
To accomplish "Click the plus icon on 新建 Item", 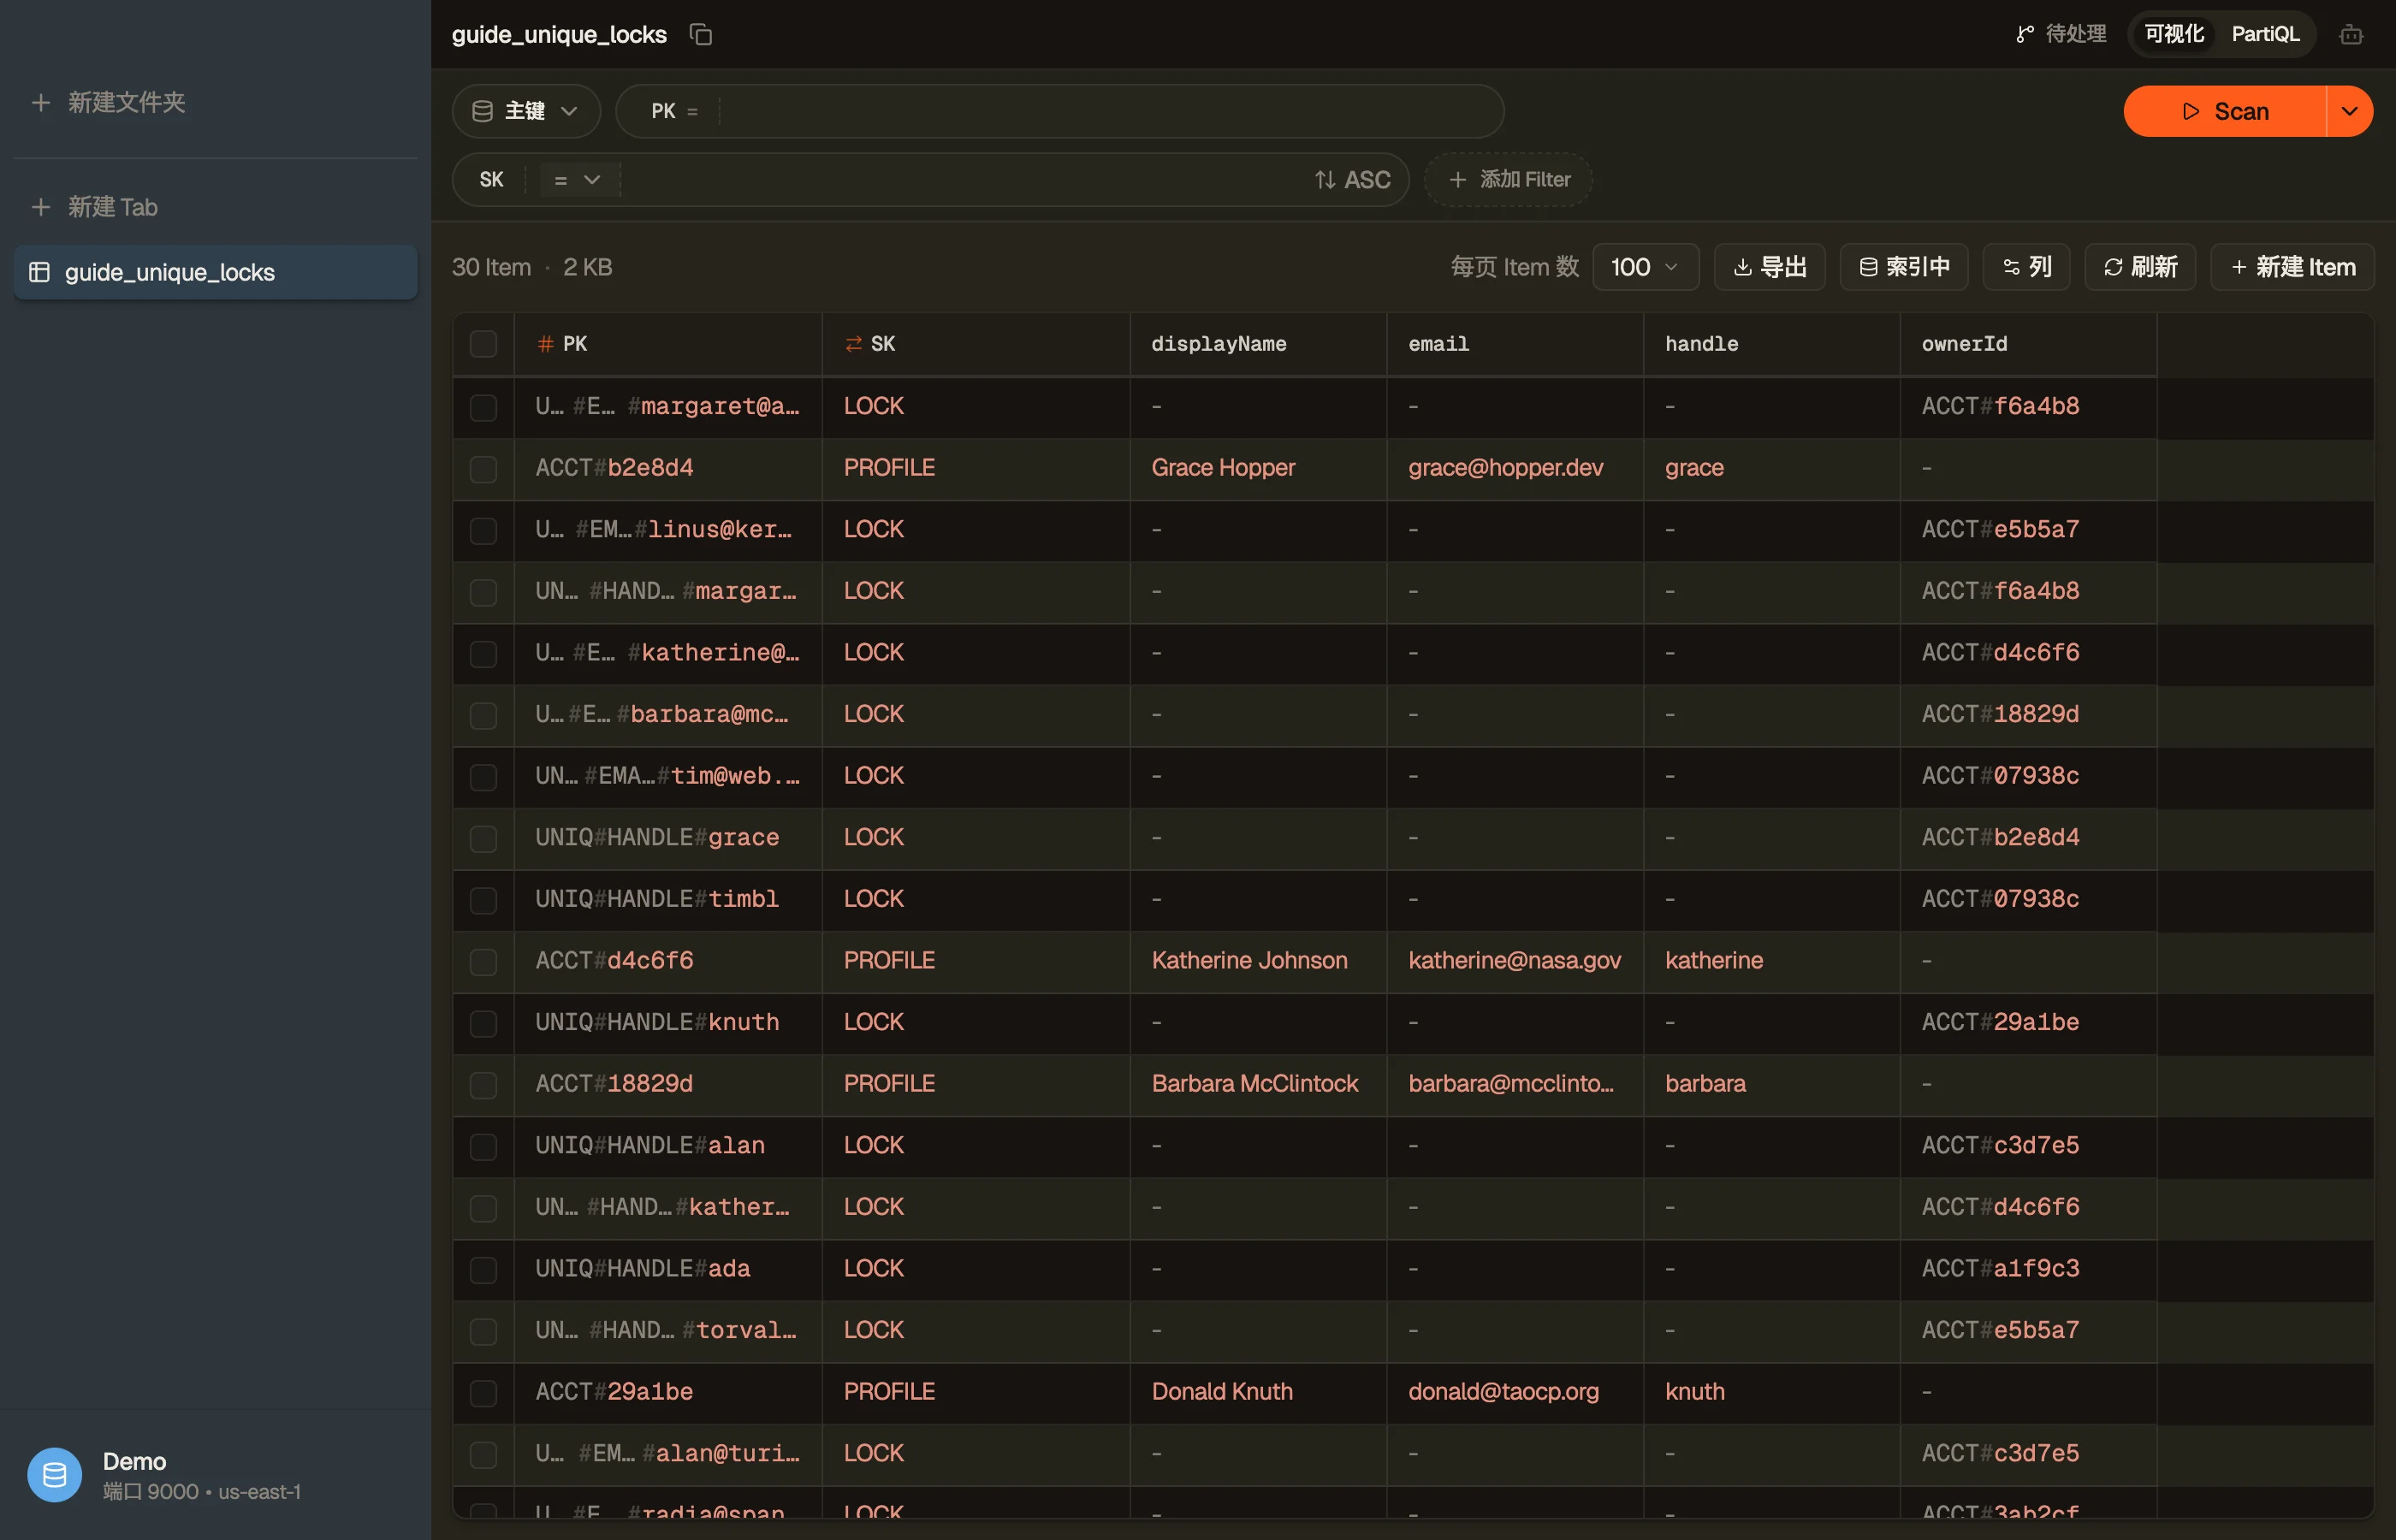I will tap(2239, 267).
